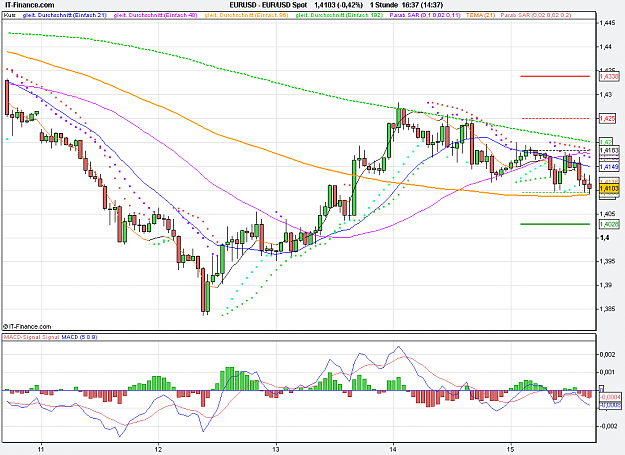Click the date label 15 on time axis
The height and width of the screenshot is (455, 625).
pos(511,449)
